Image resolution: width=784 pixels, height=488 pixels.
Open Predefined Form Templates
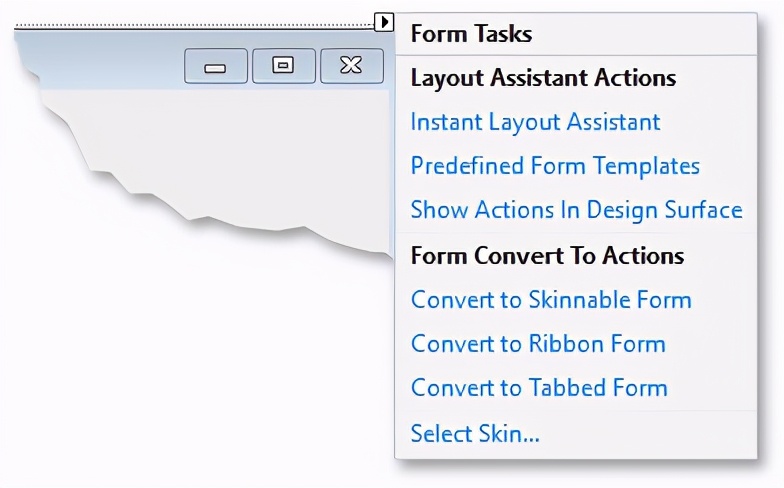point(555,166)
